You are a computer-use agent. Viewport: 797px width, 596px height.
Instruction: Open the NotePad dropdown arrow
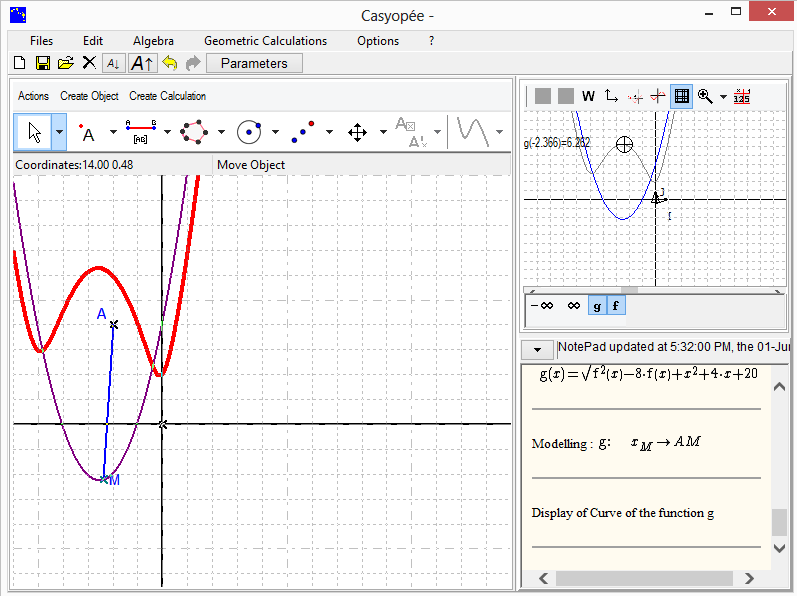pyautogui.click(x=537, y=350)
